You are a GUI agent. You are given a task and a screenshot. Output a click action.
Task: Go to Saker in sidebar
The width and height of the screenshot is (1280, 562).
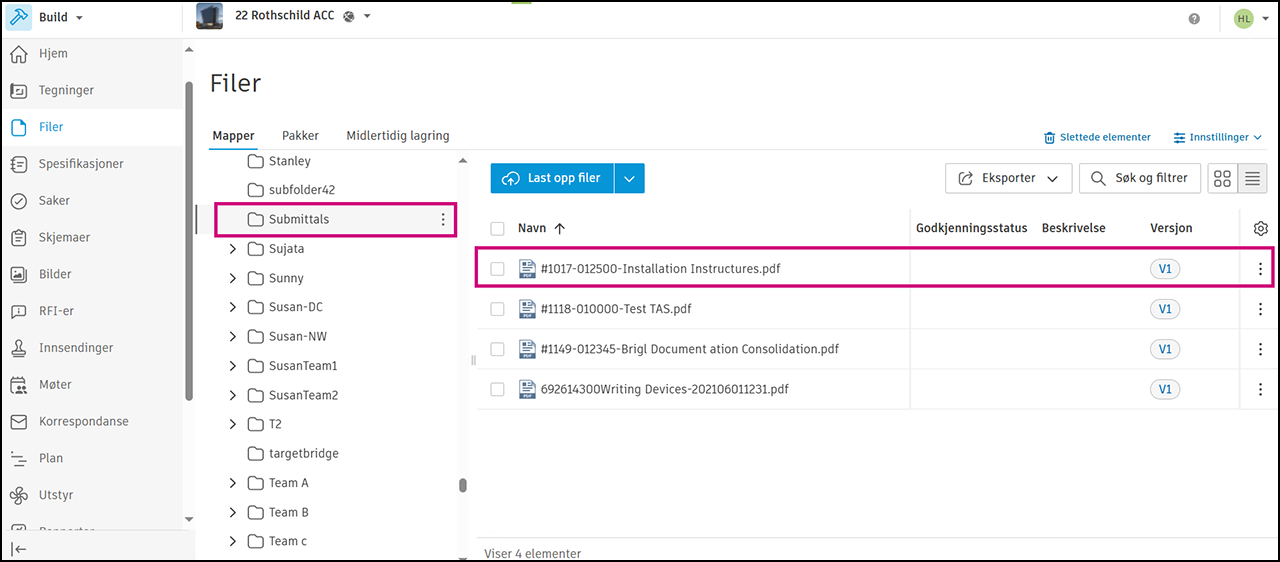point(19,201)
